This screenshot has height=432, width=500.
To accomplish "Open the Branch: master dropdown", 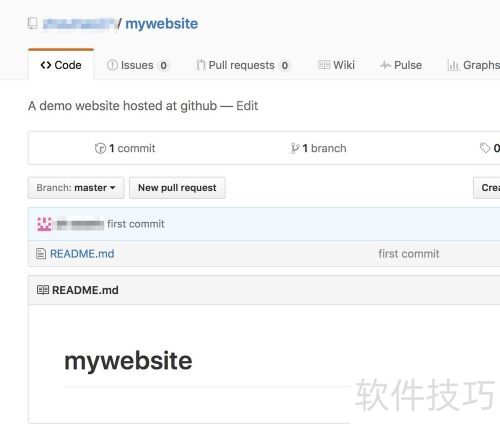I will pos(76,188).
